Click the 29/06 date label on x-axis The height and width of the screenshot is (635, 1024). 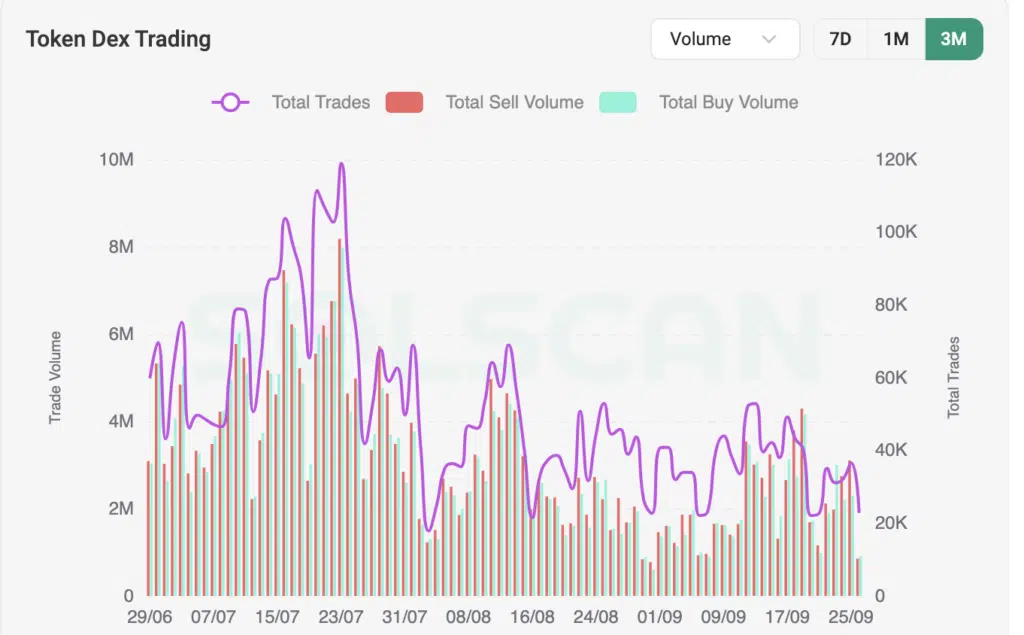pos(151,617)
